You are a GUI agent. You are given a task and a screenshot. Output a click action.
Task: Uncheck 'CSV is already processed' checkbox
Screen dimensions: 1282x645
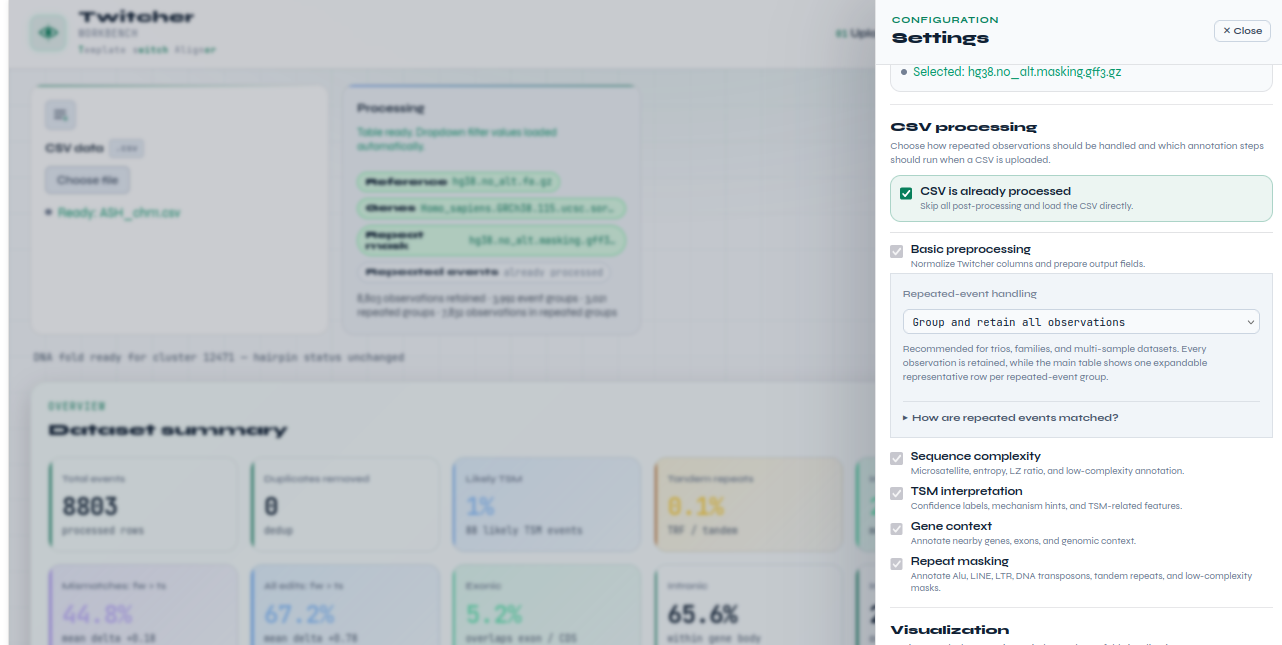click(906, 193)
